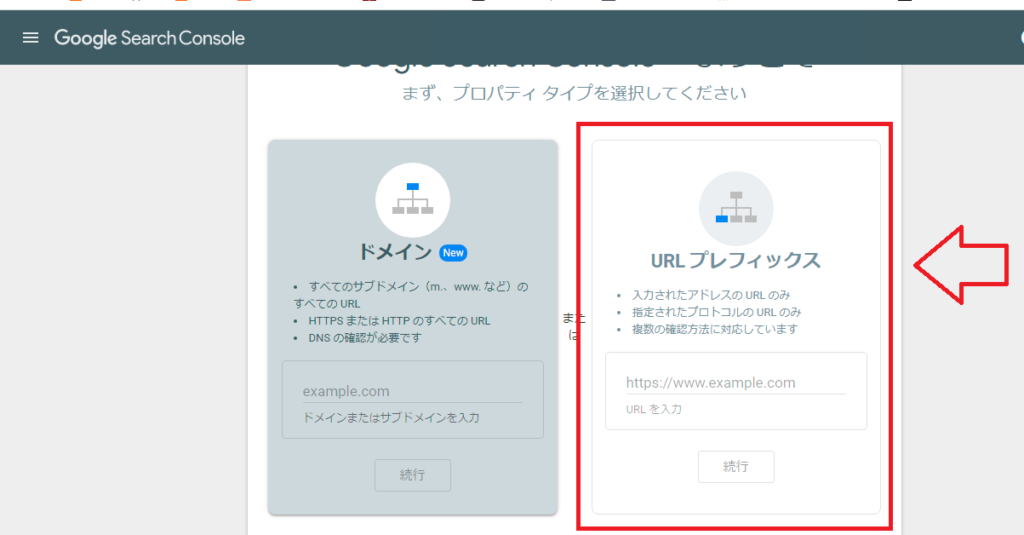1024x535 pixels.
Task: Open the hamburger navigation menu
Action: coord(30,38)
